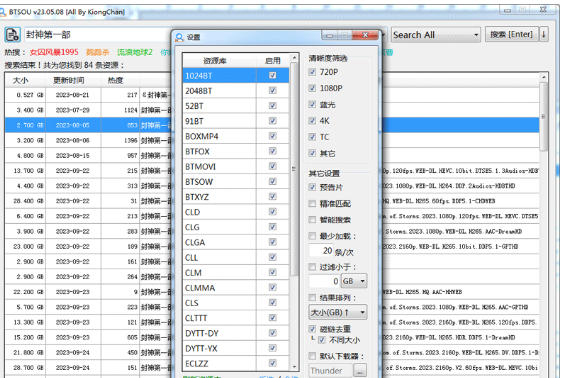Viewport: 563px width, 378px height.
Task: Toggle the 1024BT source checkbox
Action: (x=273, y=75)
